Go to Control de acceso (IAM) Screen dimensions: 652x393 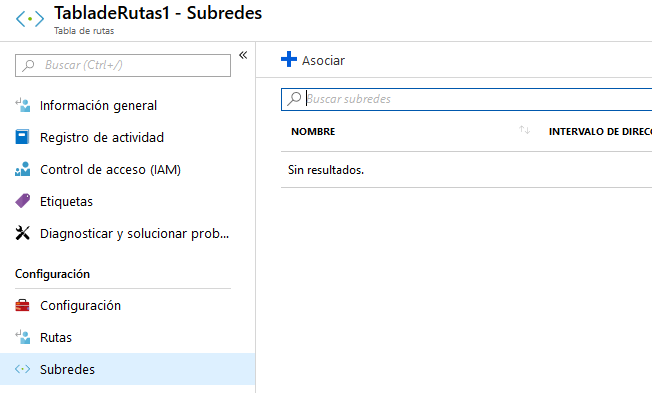110,170
